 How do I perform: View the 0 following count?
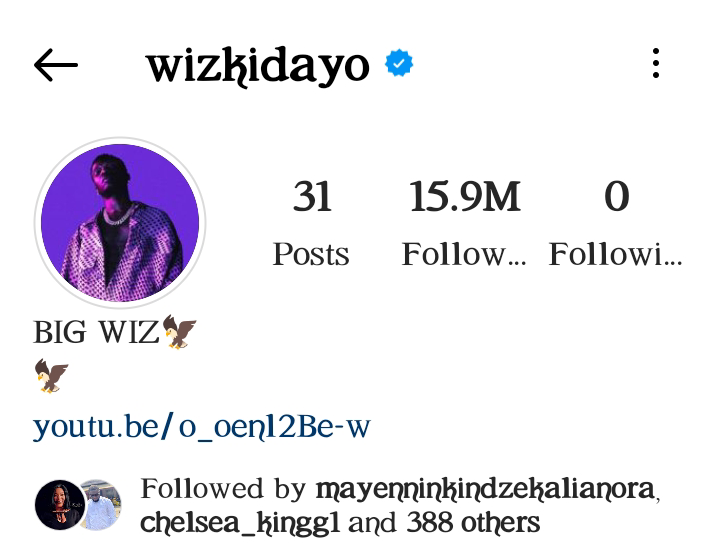pyautogui.click(x=616, y=196)
